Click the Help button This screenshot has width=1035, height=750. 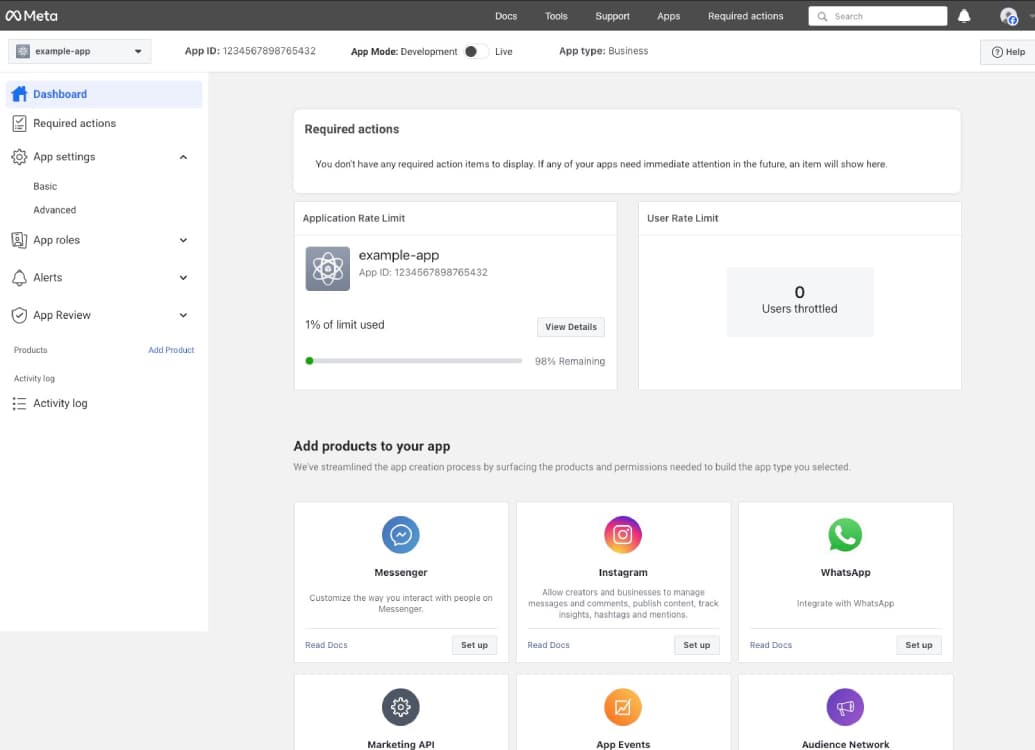coord(1008,52)
